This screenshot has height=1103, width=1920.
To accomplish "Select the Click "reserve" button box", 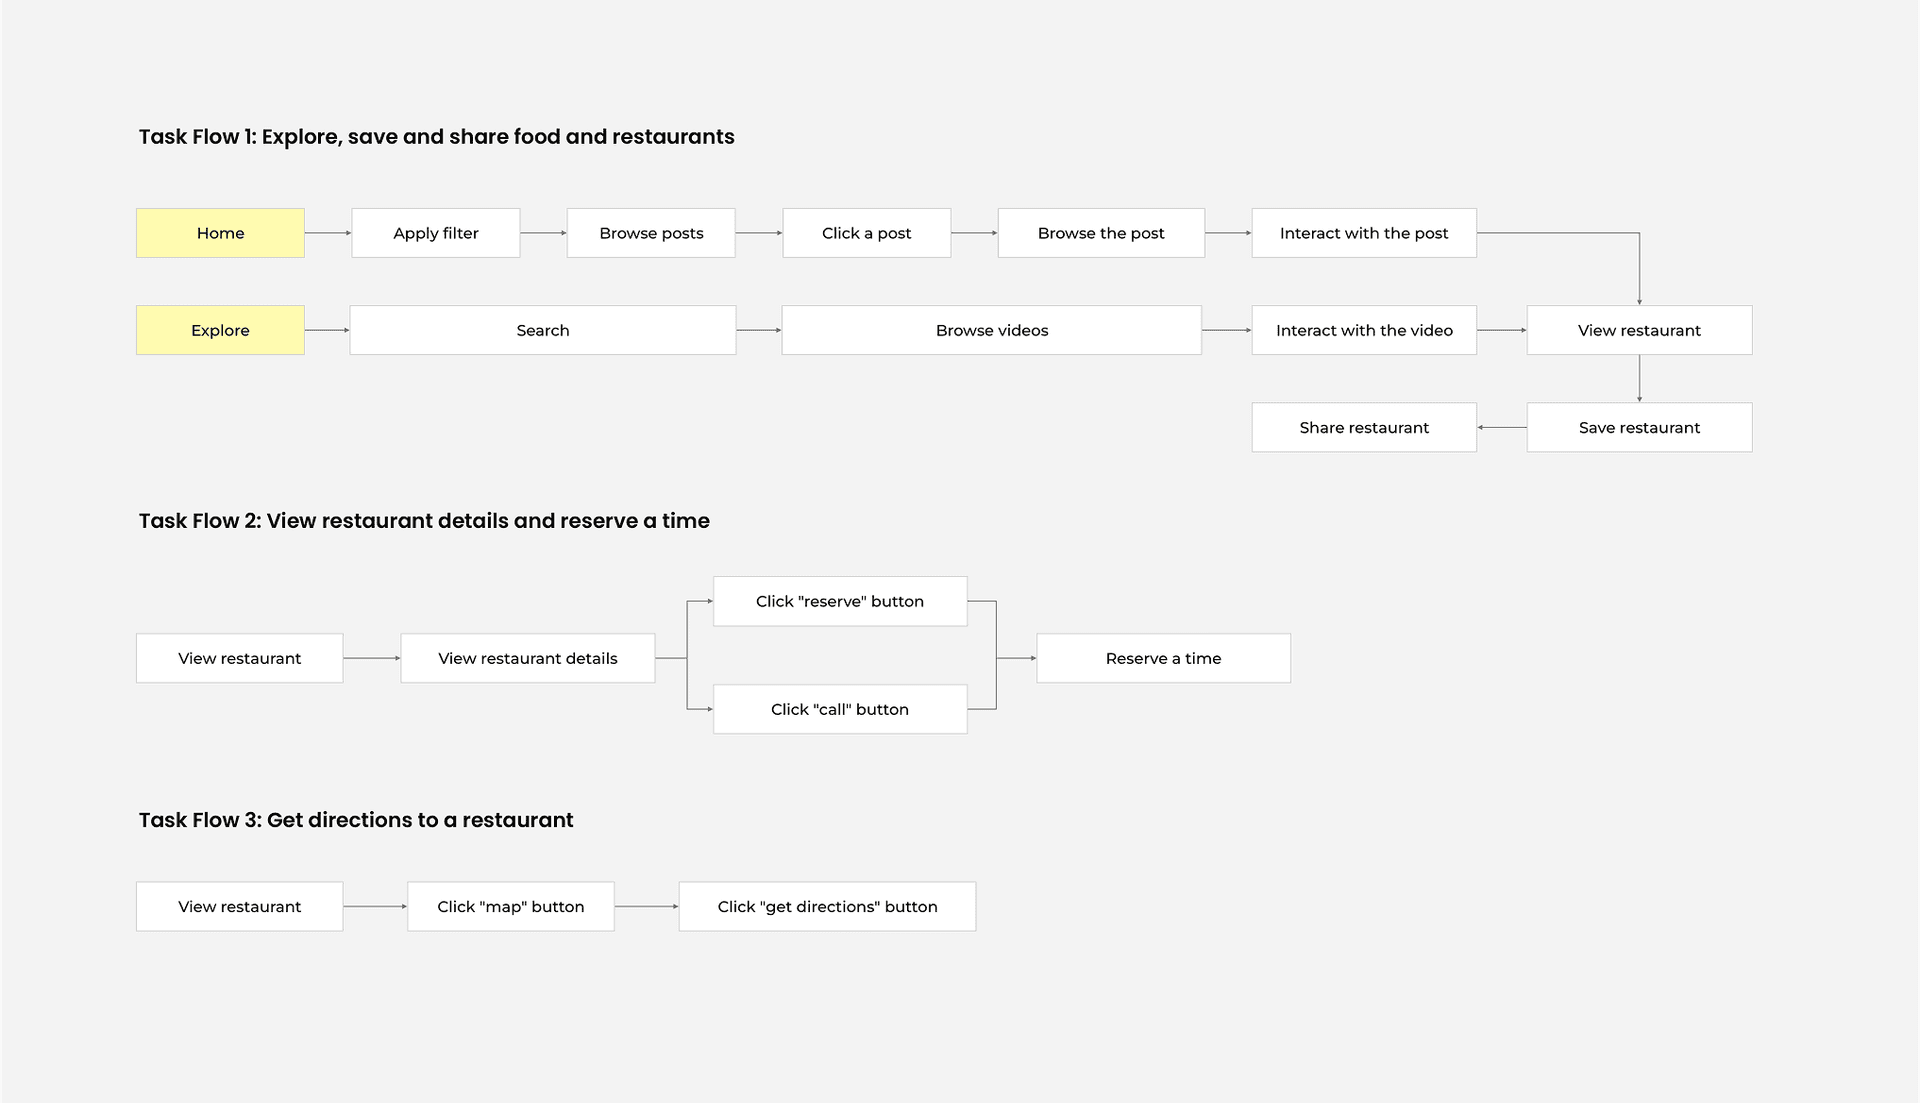I will [x=840, y=601].
